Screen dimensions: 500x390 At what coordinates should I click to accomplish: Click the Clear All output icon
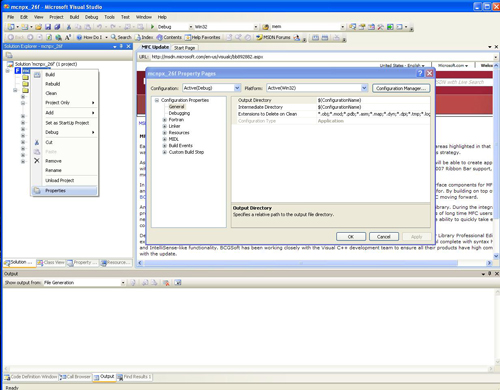click(x=166, y=283)
